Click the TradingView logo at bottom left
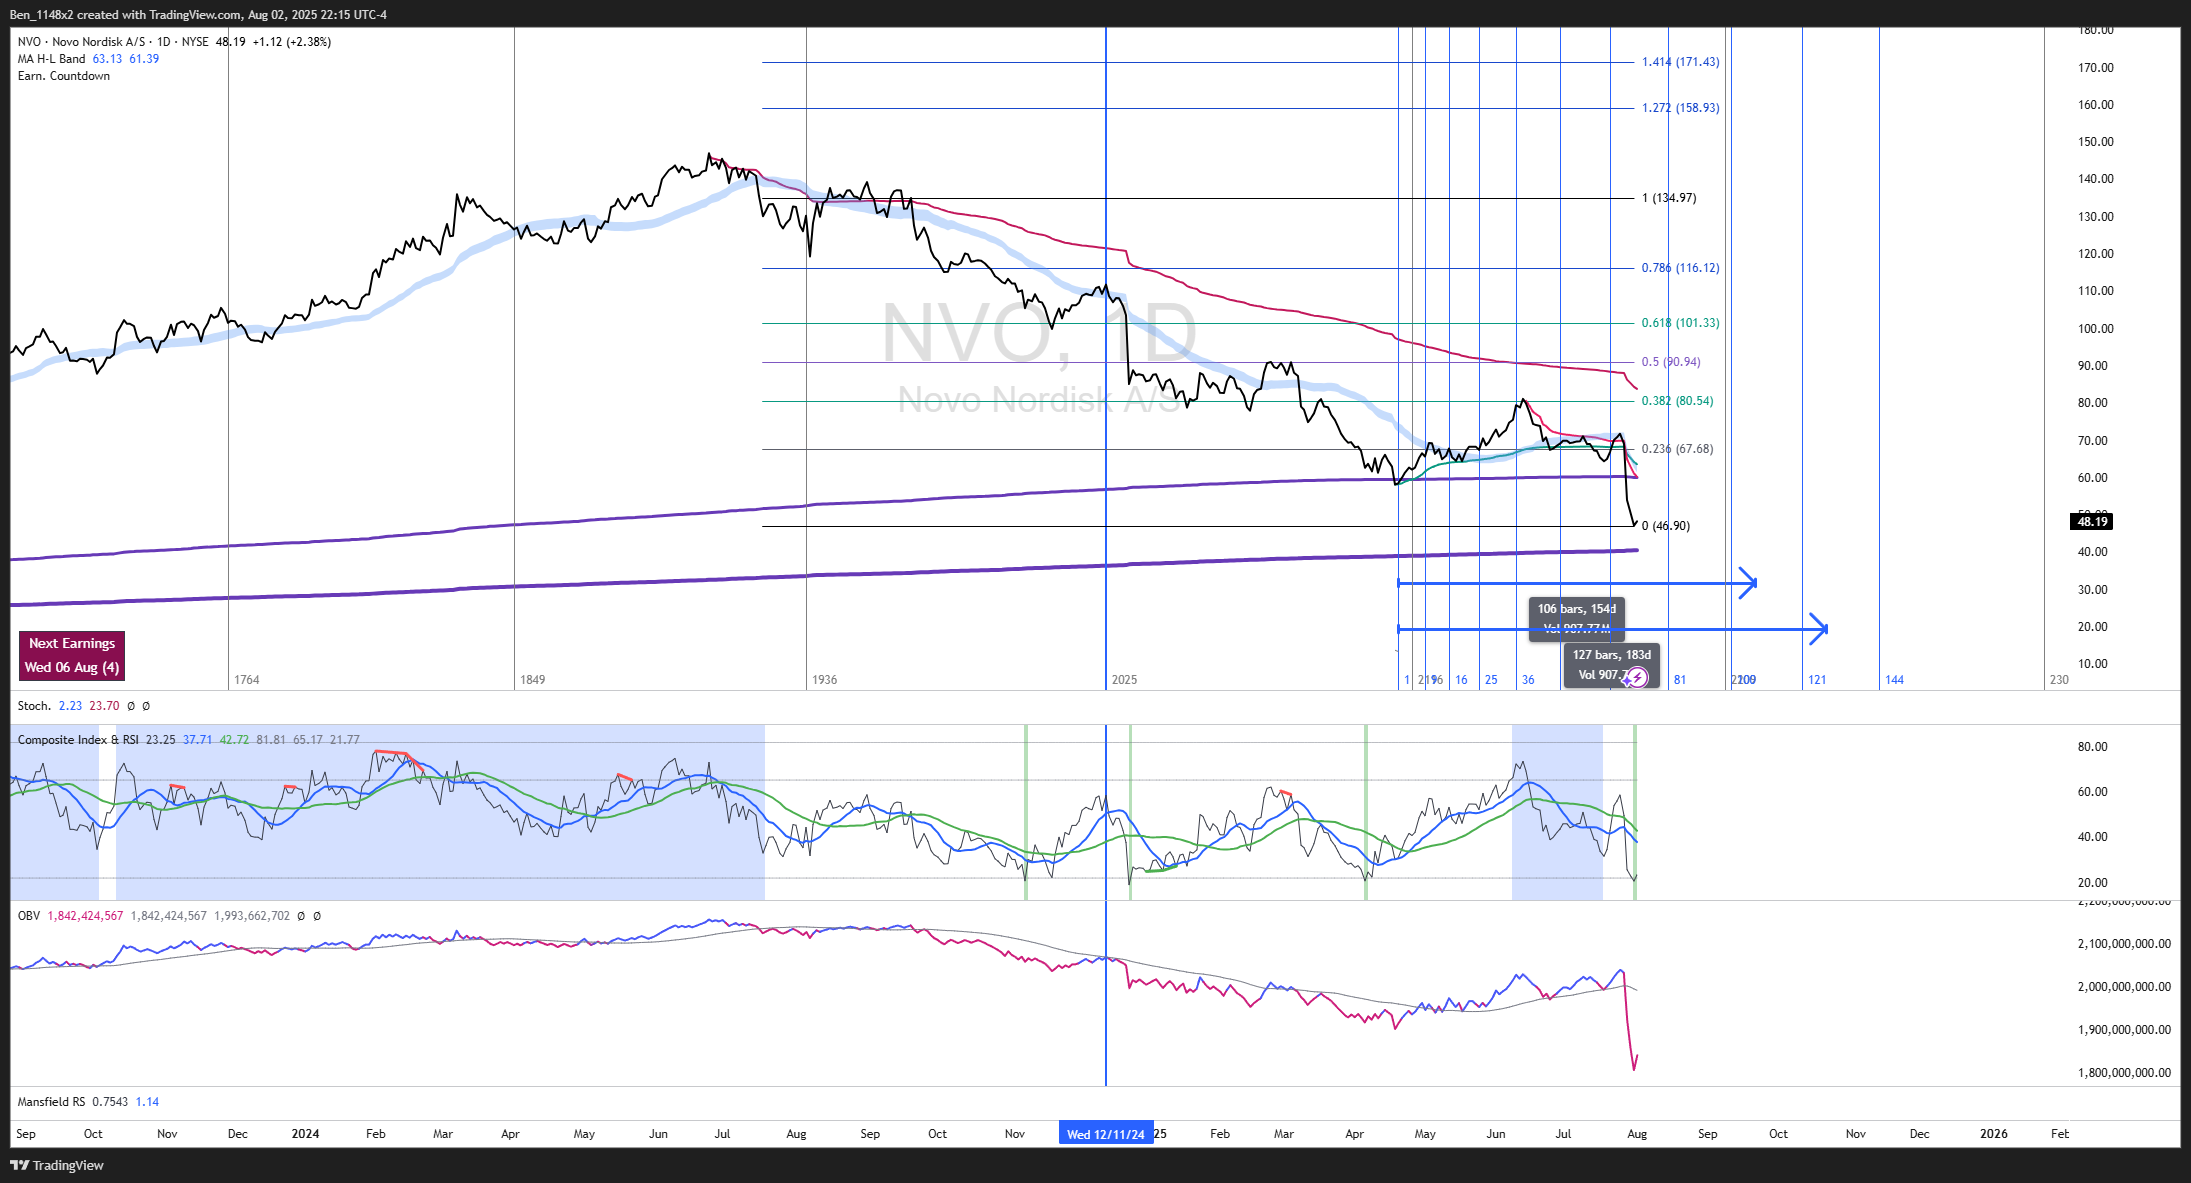Image resolution: width=2191 pixels, height=1183 pixels. [57, 1165]
